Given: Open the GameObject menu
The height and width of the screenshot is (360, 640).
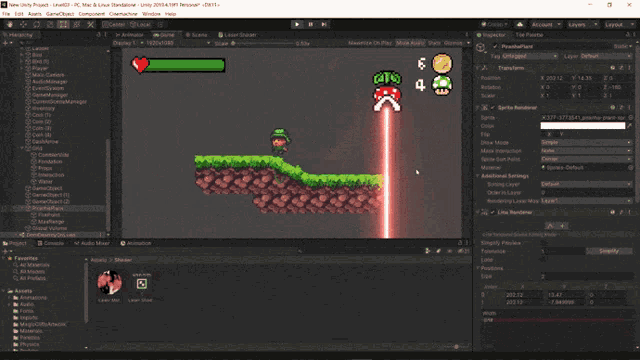Looking at the screenshot, I should tap(60, 14).
